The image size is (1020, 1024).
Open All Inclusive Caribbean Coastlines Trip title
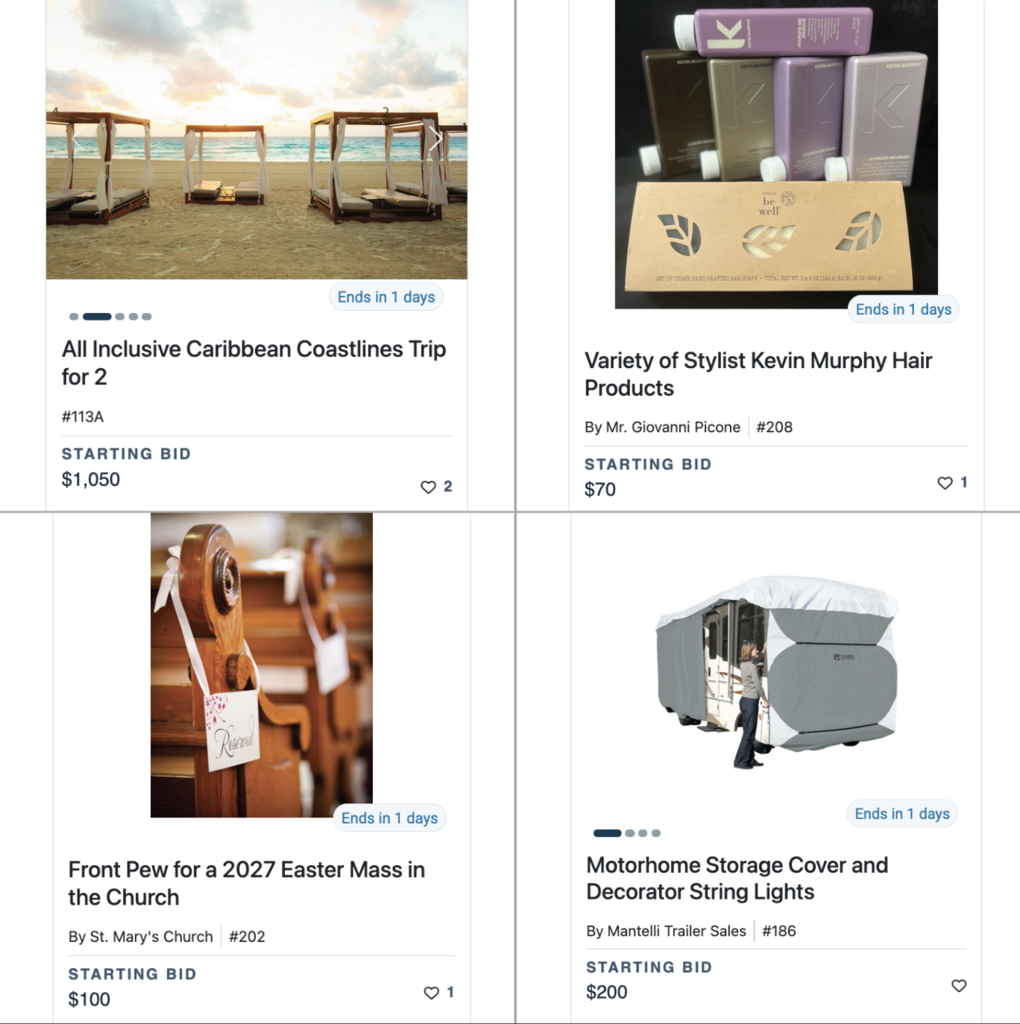click(x=254, y=362)
